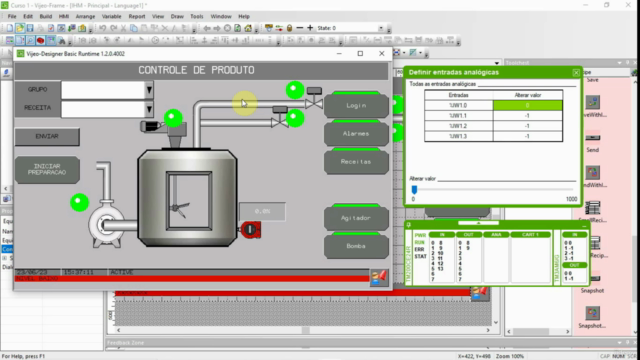Click the navigate Forward arrow icon
The height and width of the screenshot is (360, 640).
coord(217,28)
